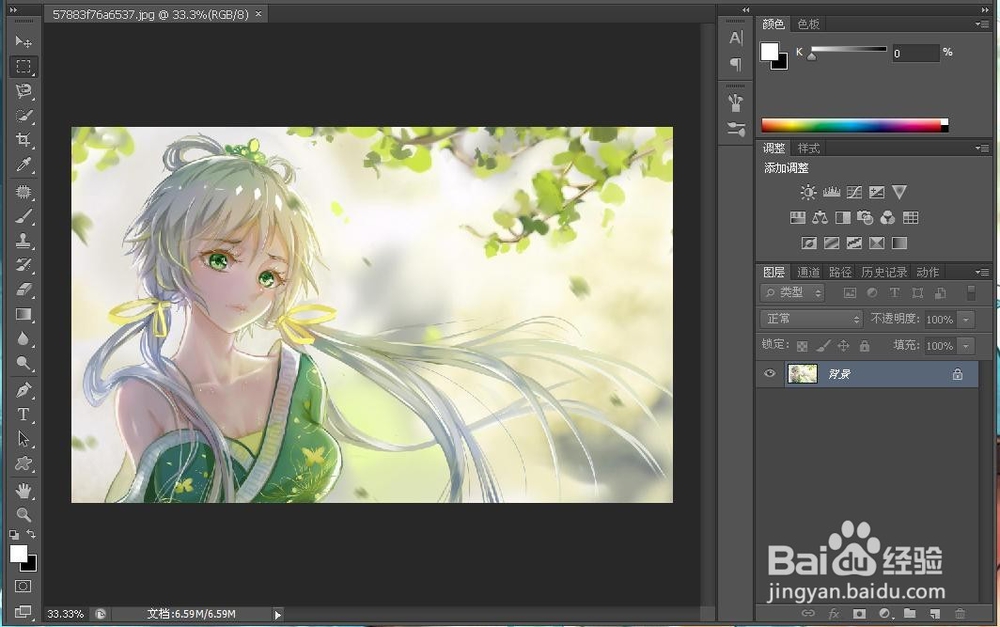
Task: Select the Blur tool
Action: (24, 339)
